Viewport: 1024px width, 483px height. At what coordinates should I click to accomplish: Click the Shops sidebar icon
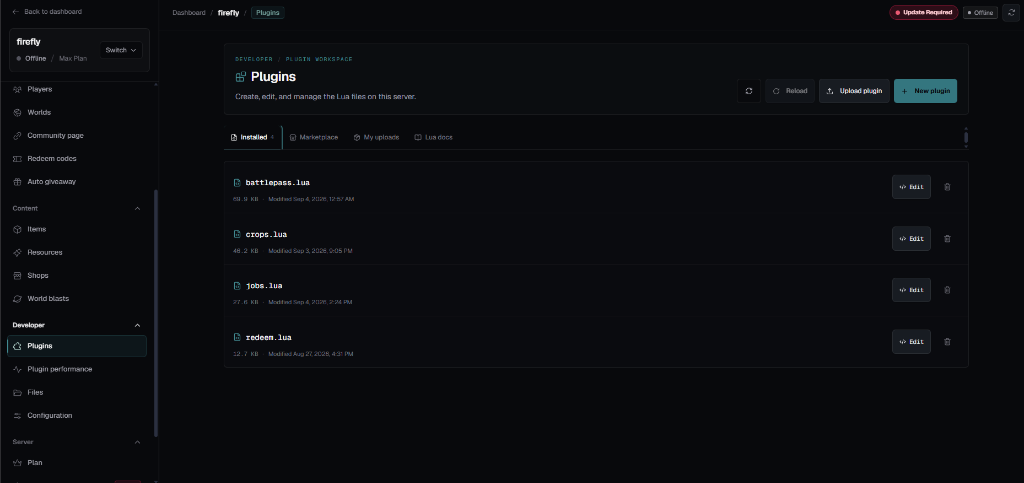[18, 275]
